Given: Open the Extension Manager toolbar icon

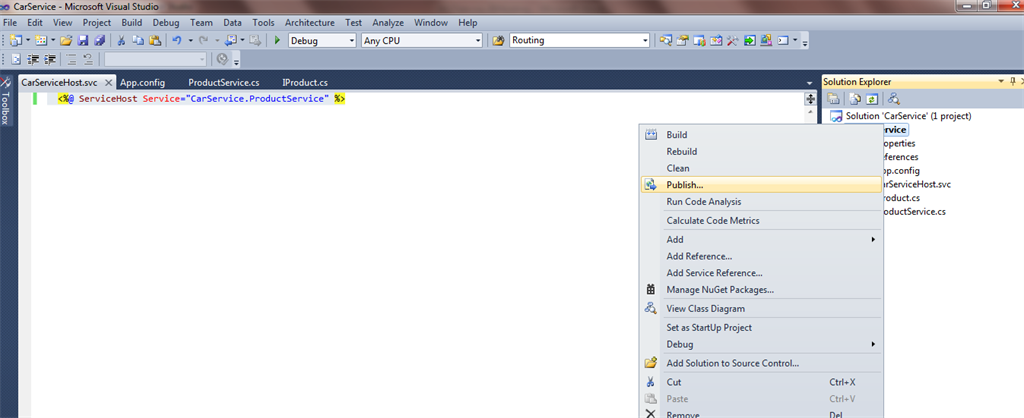Looking at the screenshot, I should pos(766,40).
